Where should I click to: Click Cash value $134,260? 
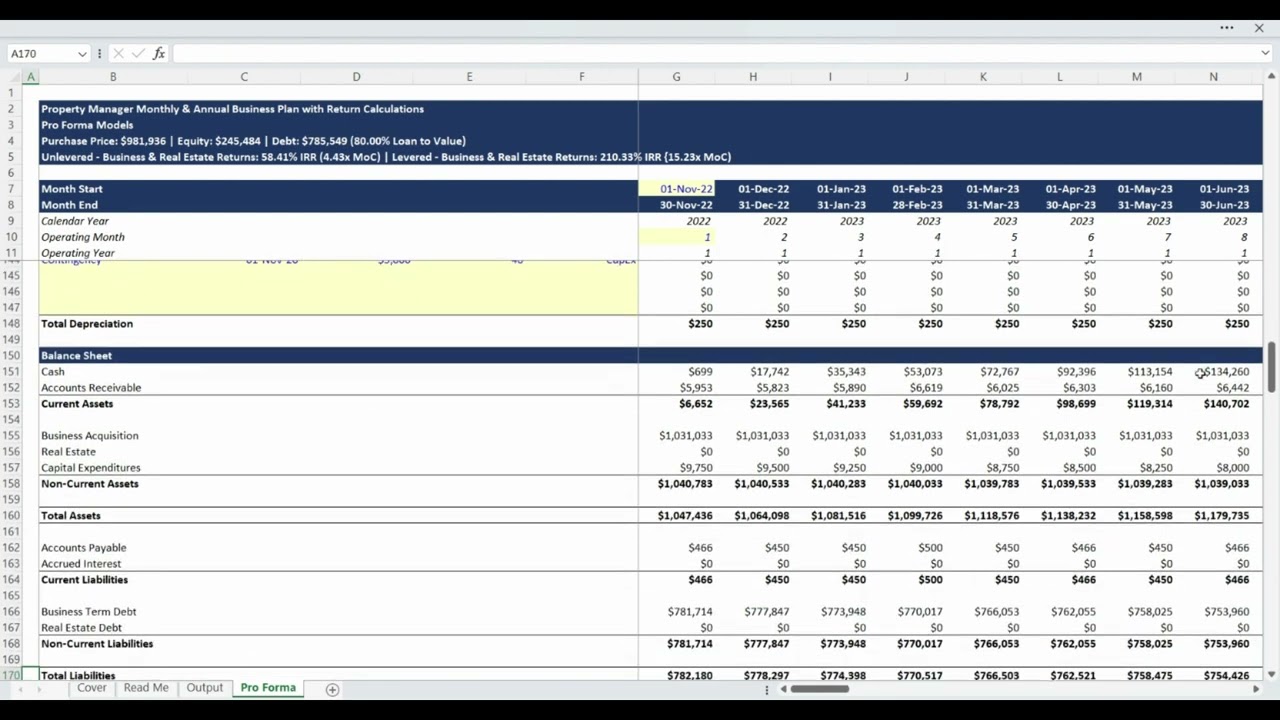point(1227,372)
